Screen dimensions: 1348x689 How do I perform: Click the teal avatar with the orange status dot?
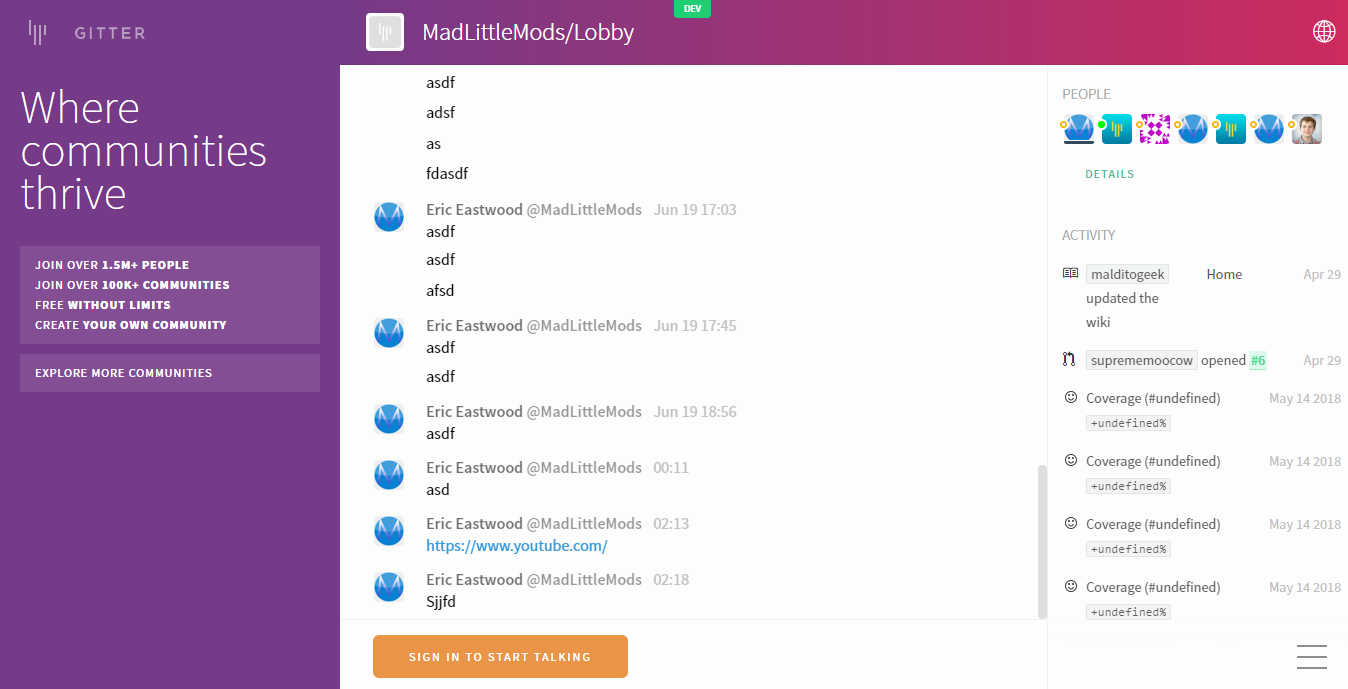(x=1231, y=128)
